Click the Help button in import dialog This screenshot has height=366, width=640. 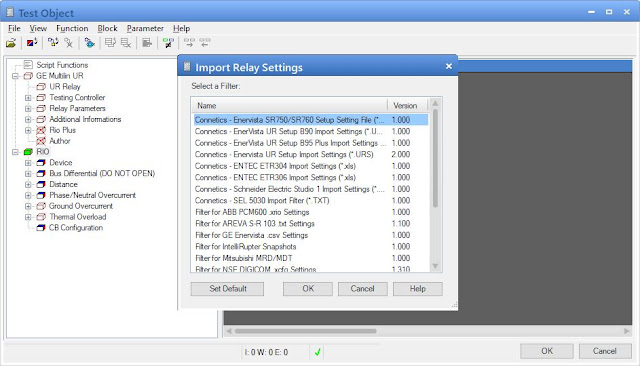(x=418, y=289)
